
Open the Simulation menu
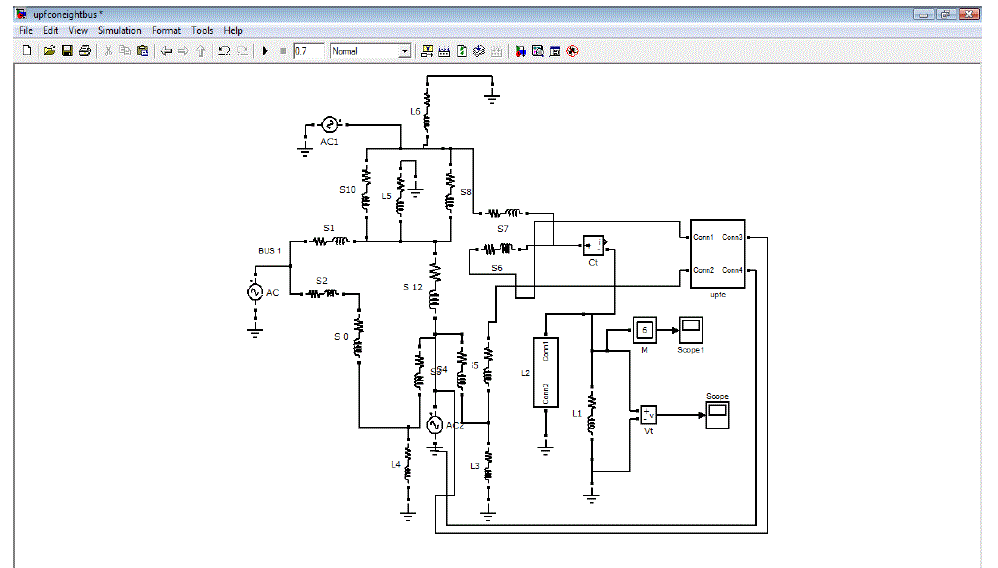pyautogui.click(x=119, y=31)
